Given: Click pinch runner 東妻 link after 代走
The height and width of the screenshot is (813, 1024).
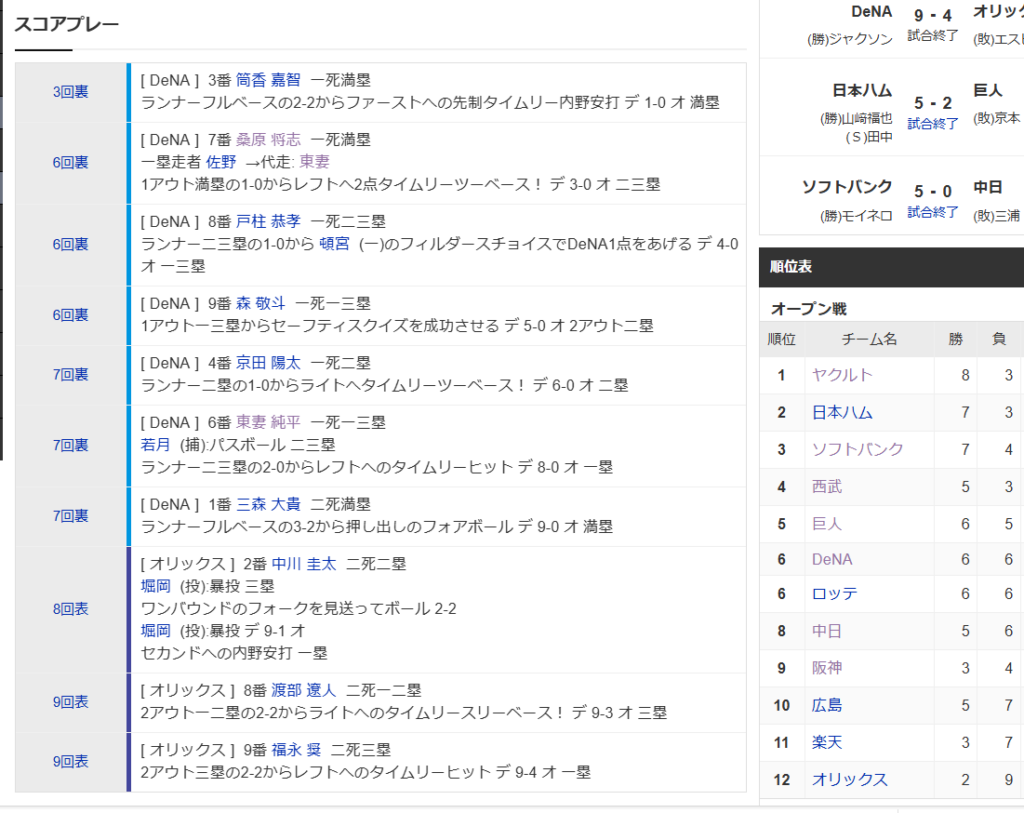Looking at the screenshot, I should tap(315, 161).
